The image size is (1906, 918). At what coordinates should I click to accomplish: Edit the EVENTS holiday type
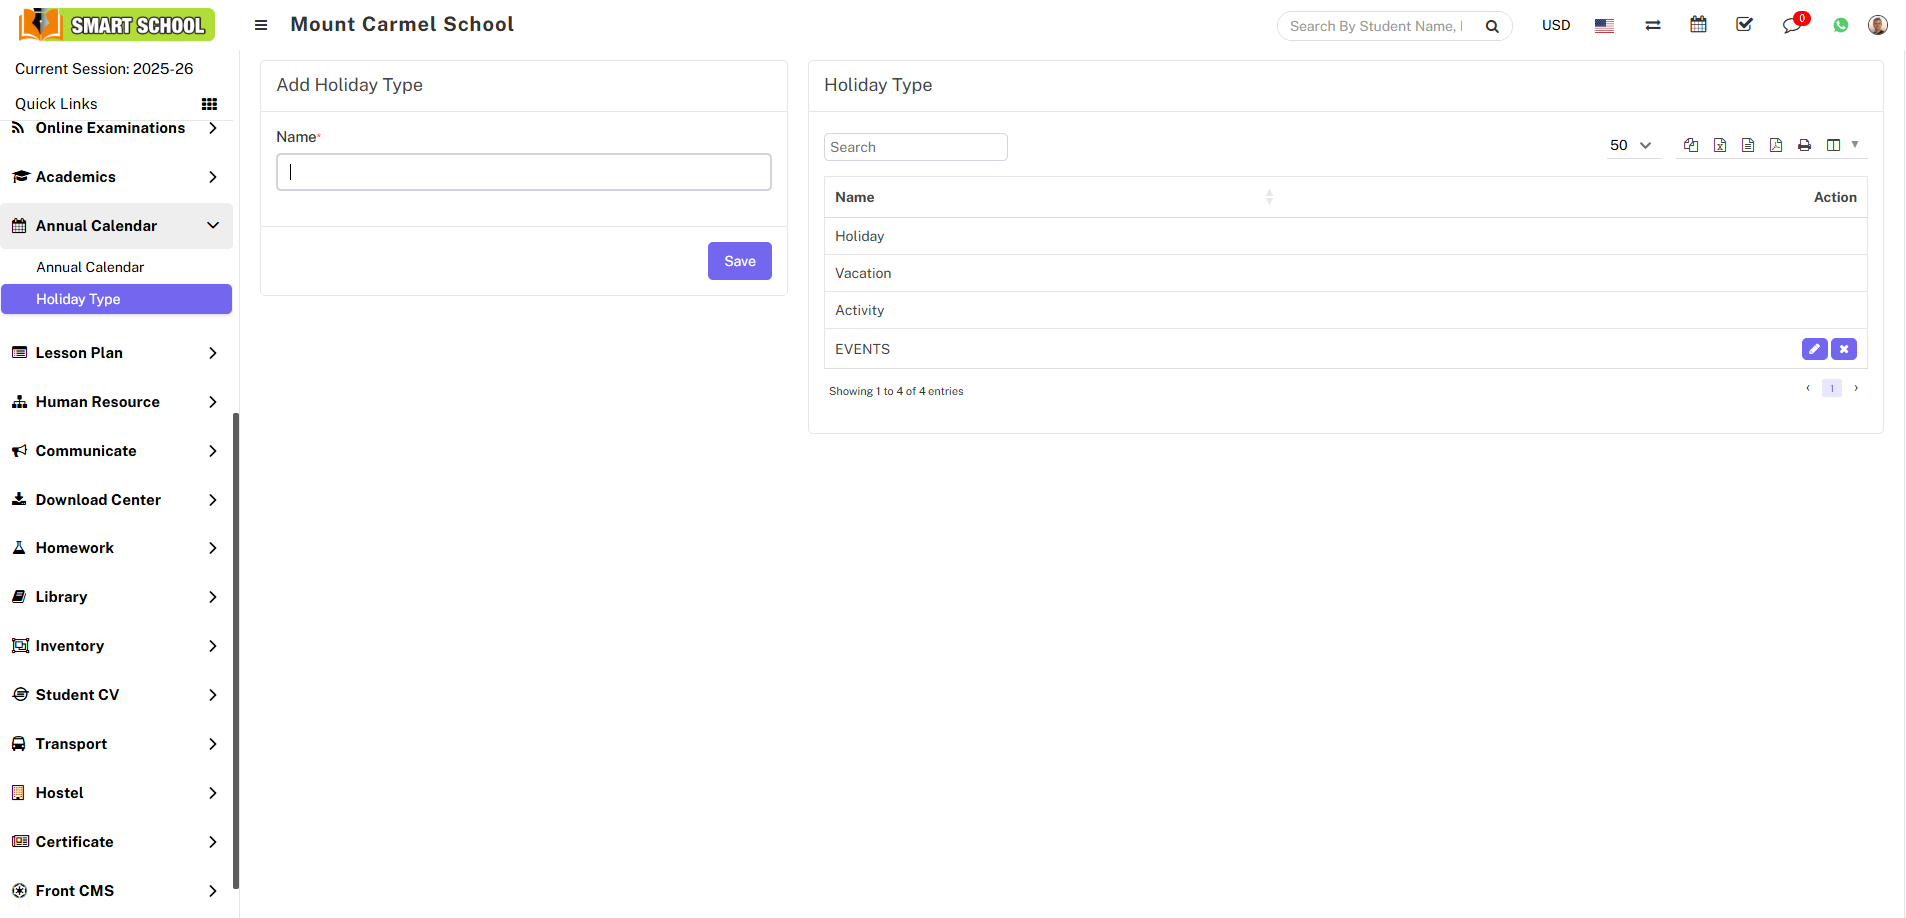pos(1814,349)
